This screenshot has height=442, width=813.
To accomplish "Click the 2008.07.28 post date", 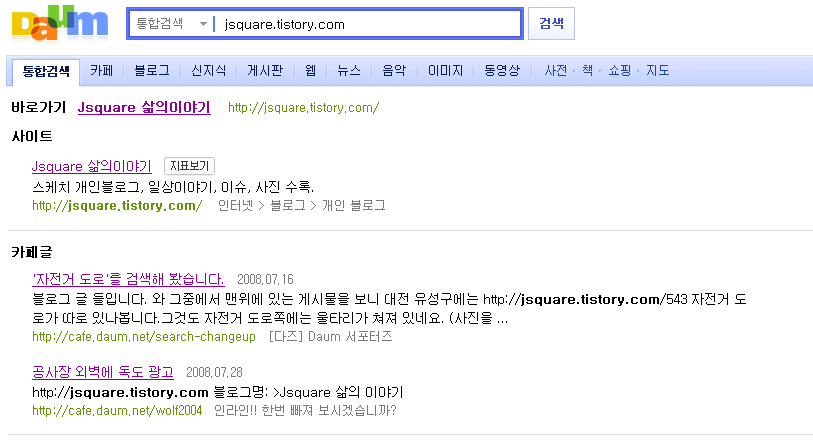I will coord(214,372).
